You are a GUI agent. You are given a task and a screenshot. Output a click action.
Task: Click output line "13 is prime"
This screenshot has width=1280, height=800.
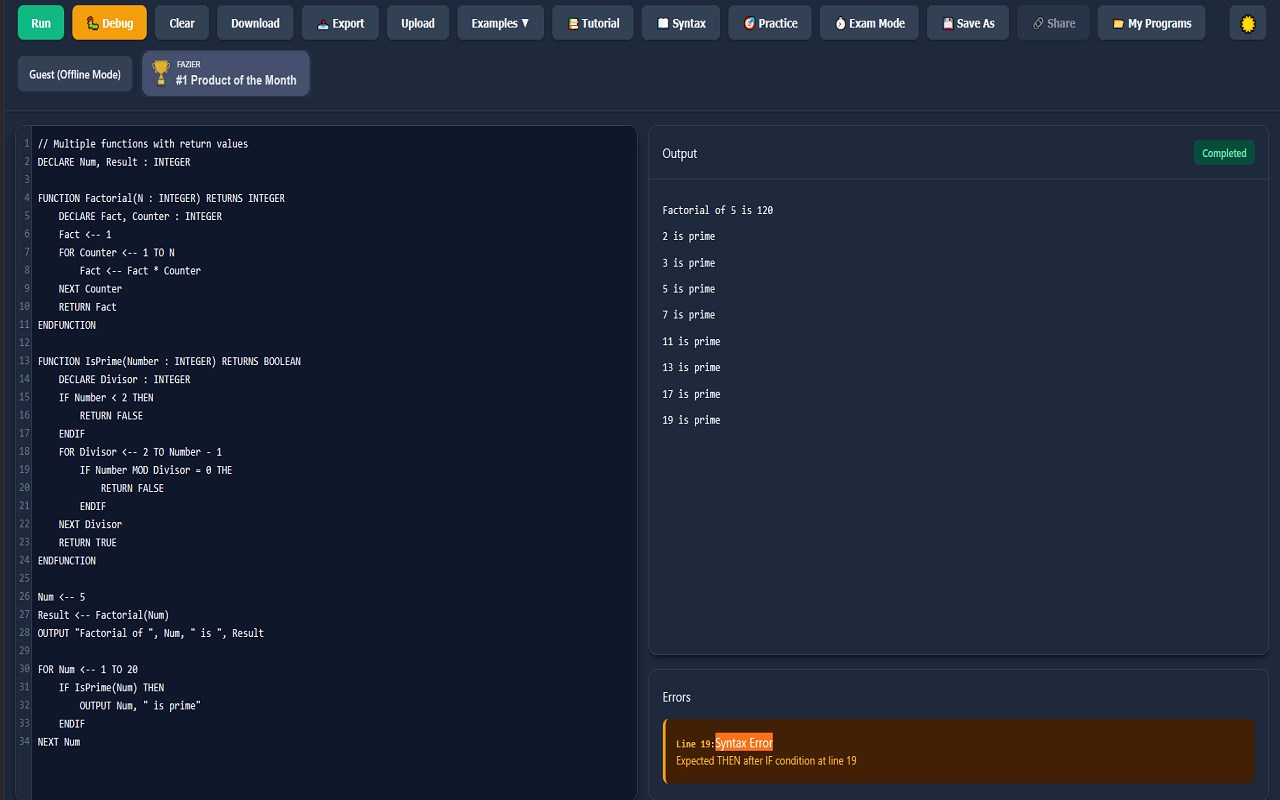pos(691,368)
